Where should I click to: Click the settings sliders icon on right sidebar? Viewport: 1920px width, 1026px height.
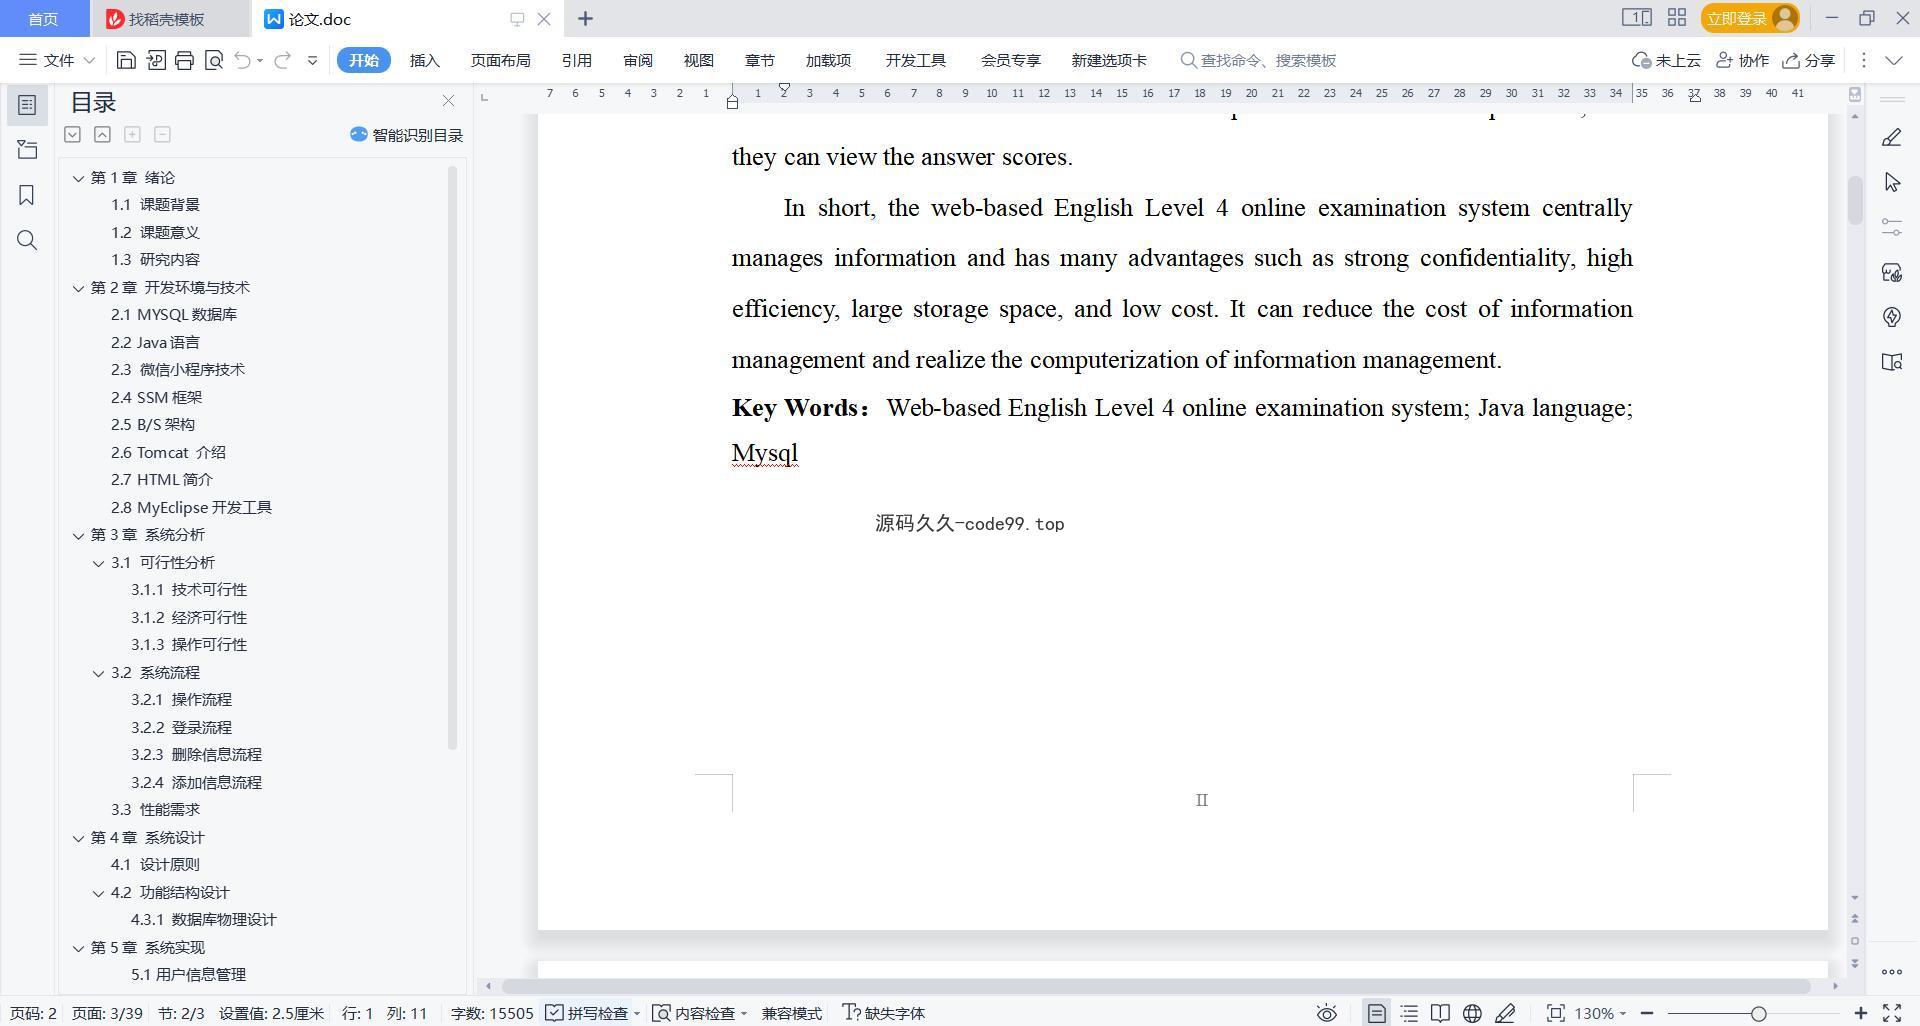1891,227
